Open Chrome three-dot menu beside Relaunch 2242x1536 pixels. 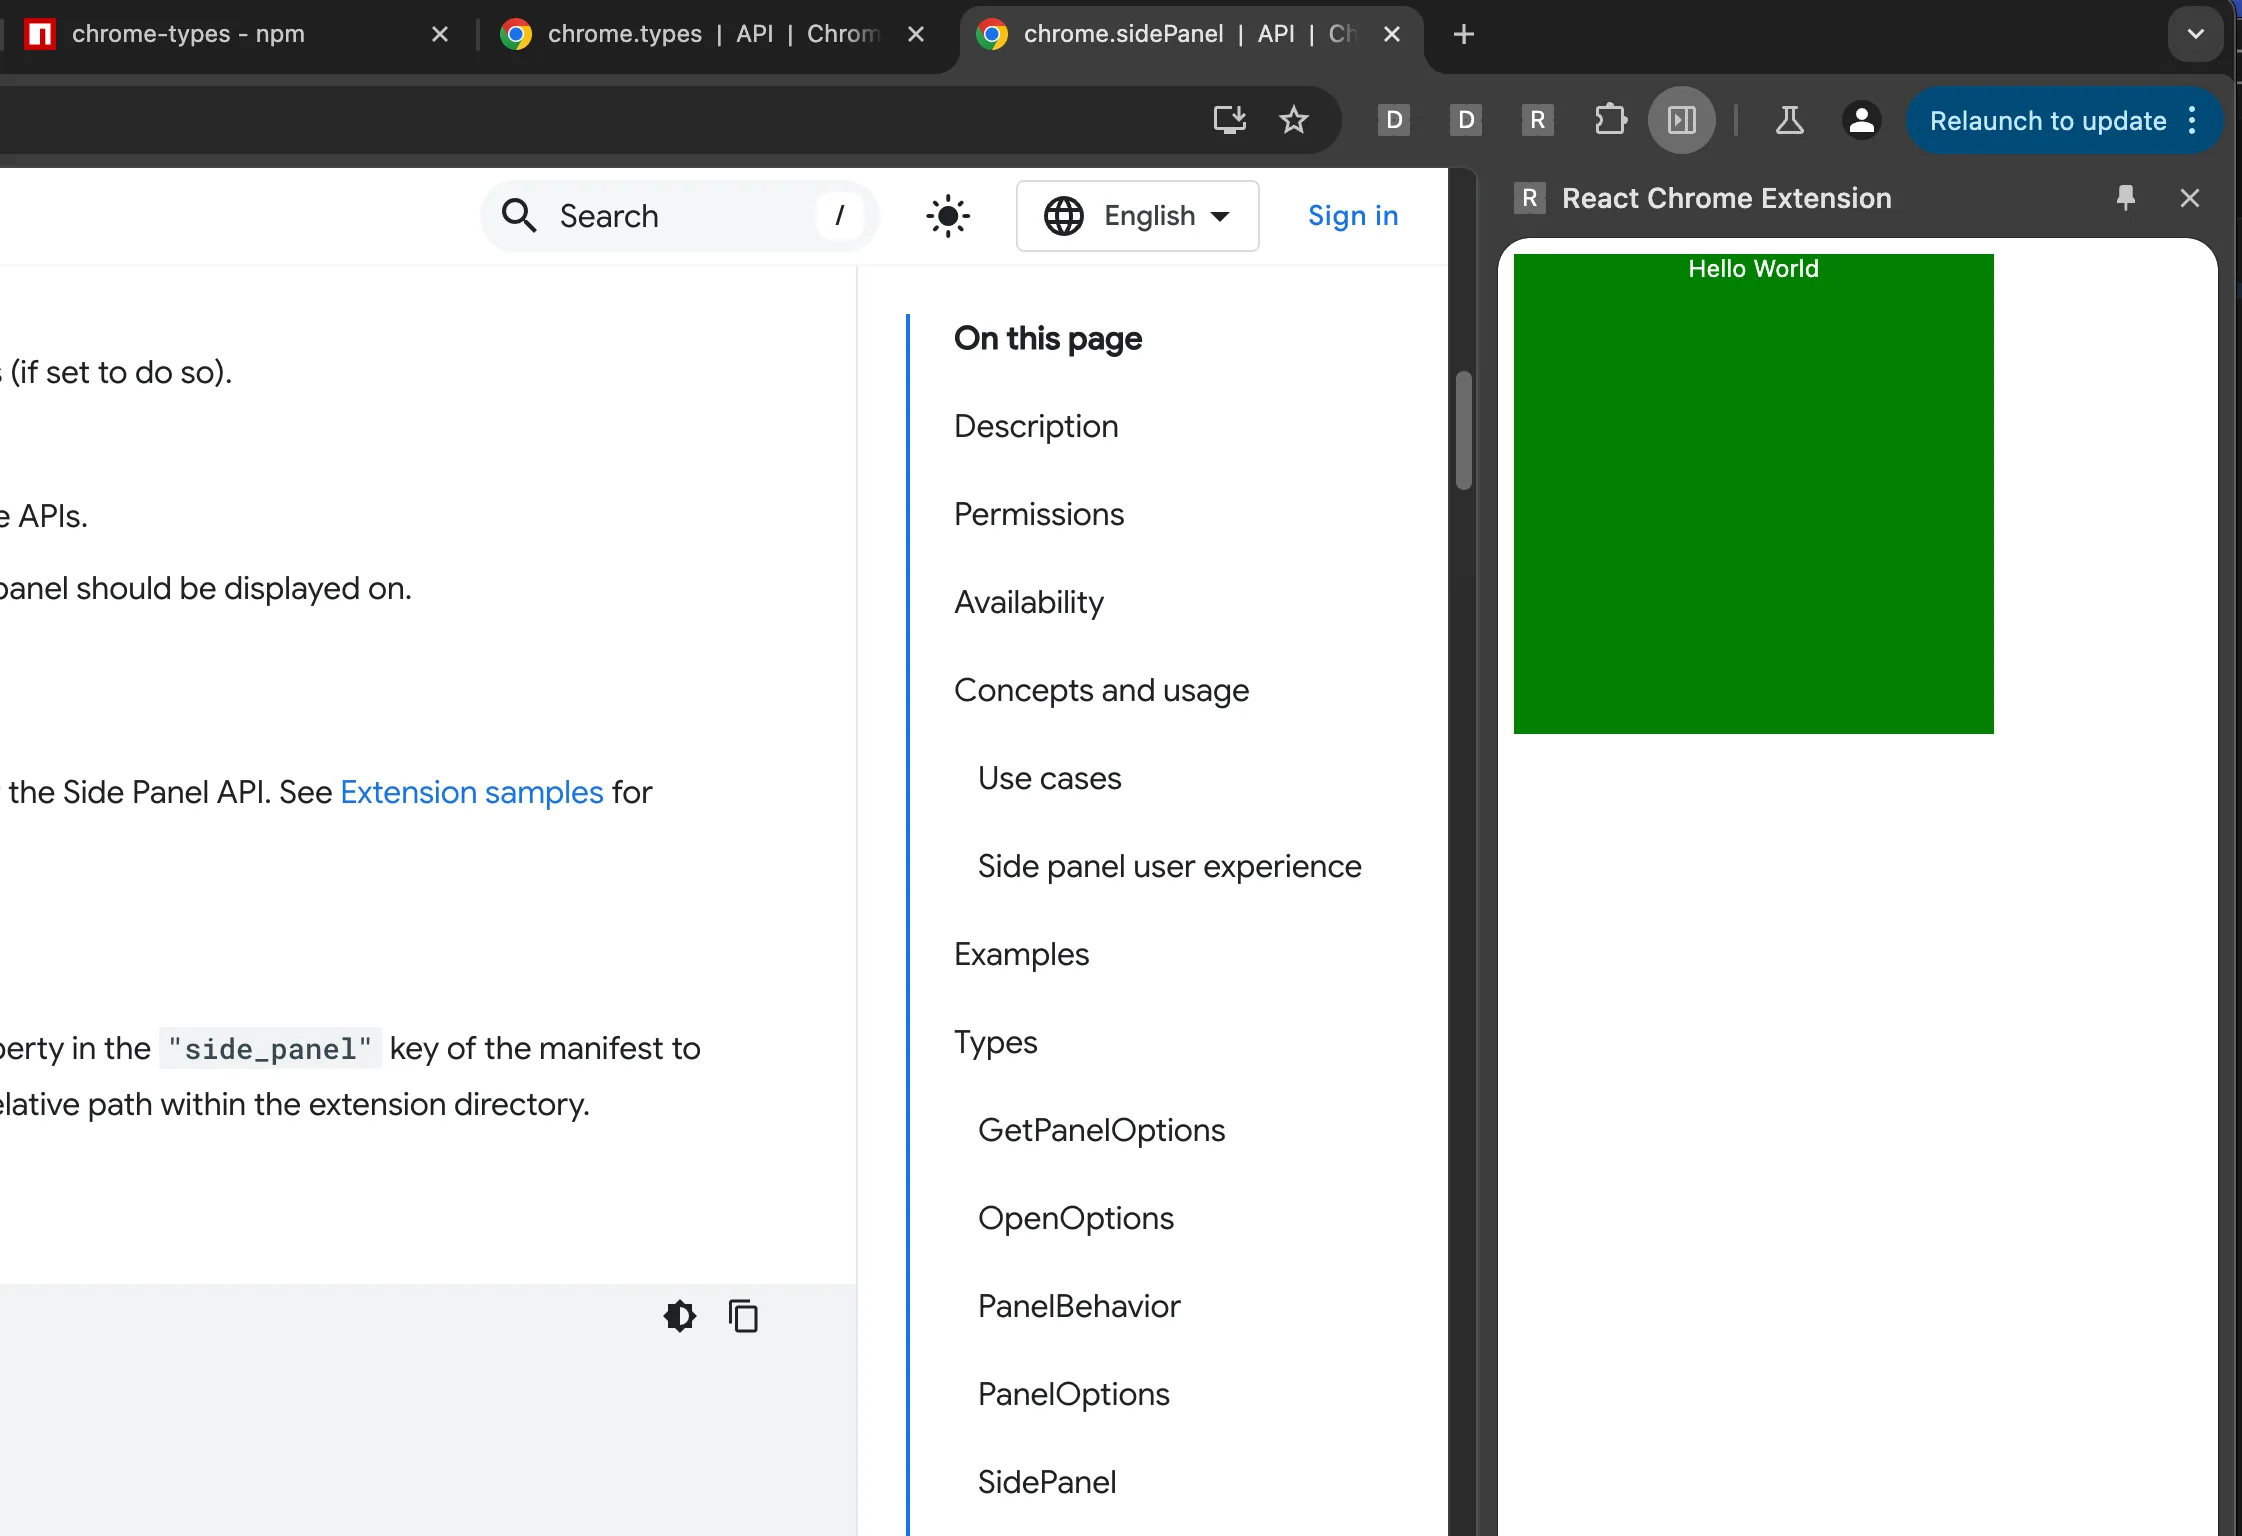[2192, 120]
